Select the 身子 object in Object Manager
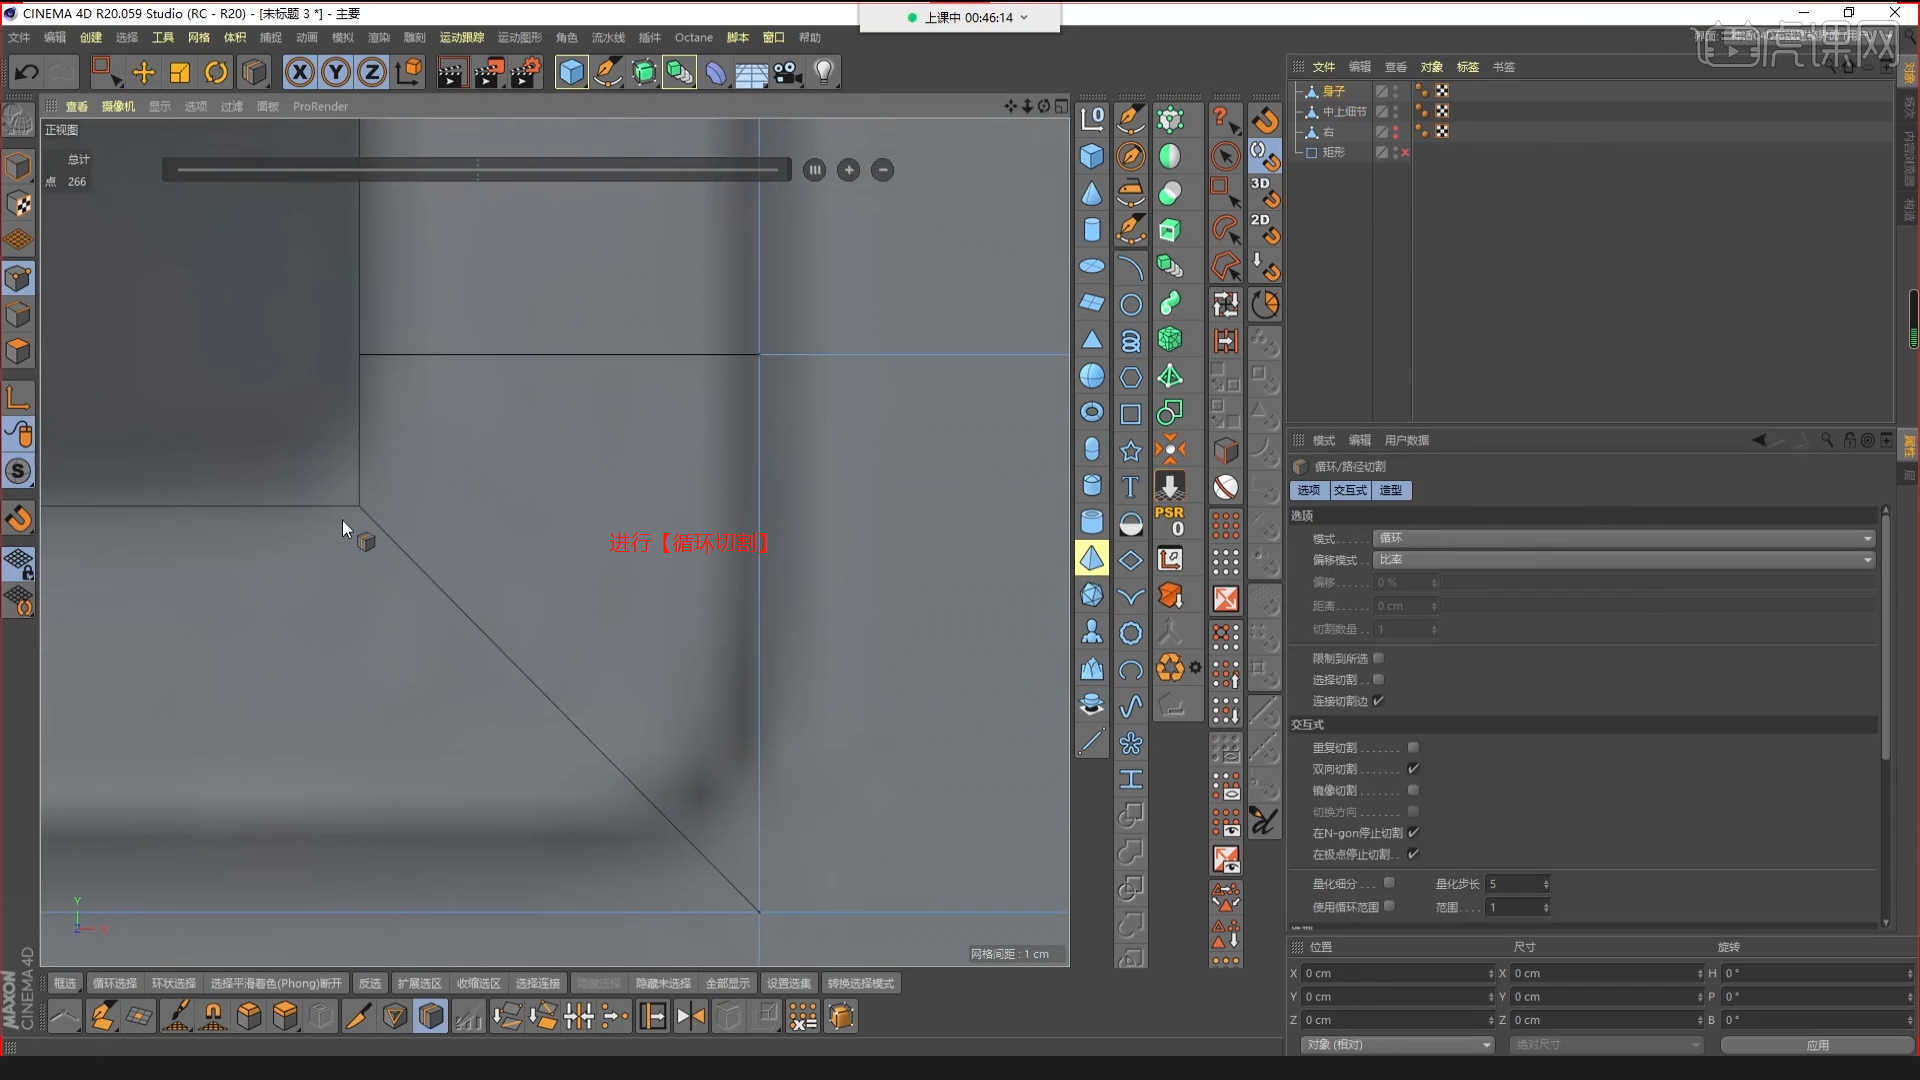The width and height of the screenshot is (1920, 1080). pyautogui.click(x=1334, y=91)
